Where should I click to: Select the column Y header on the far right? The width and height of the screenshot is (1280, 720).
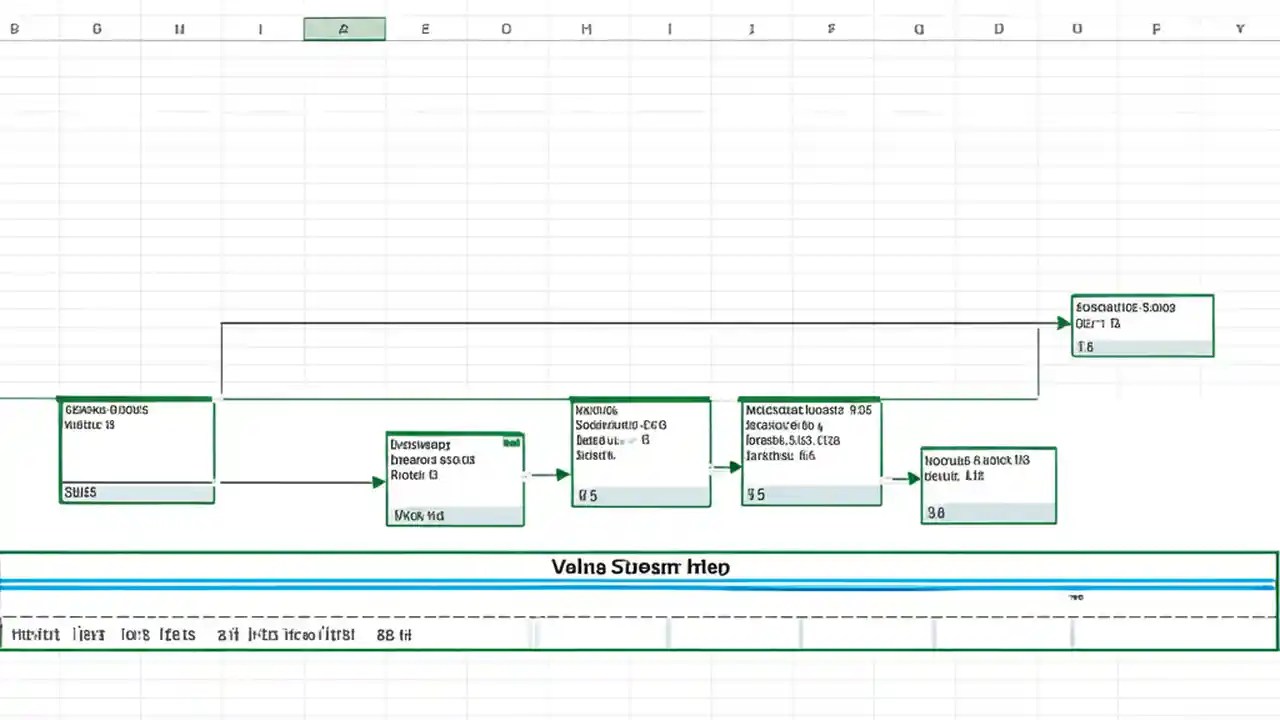[x=1239, y=29]
